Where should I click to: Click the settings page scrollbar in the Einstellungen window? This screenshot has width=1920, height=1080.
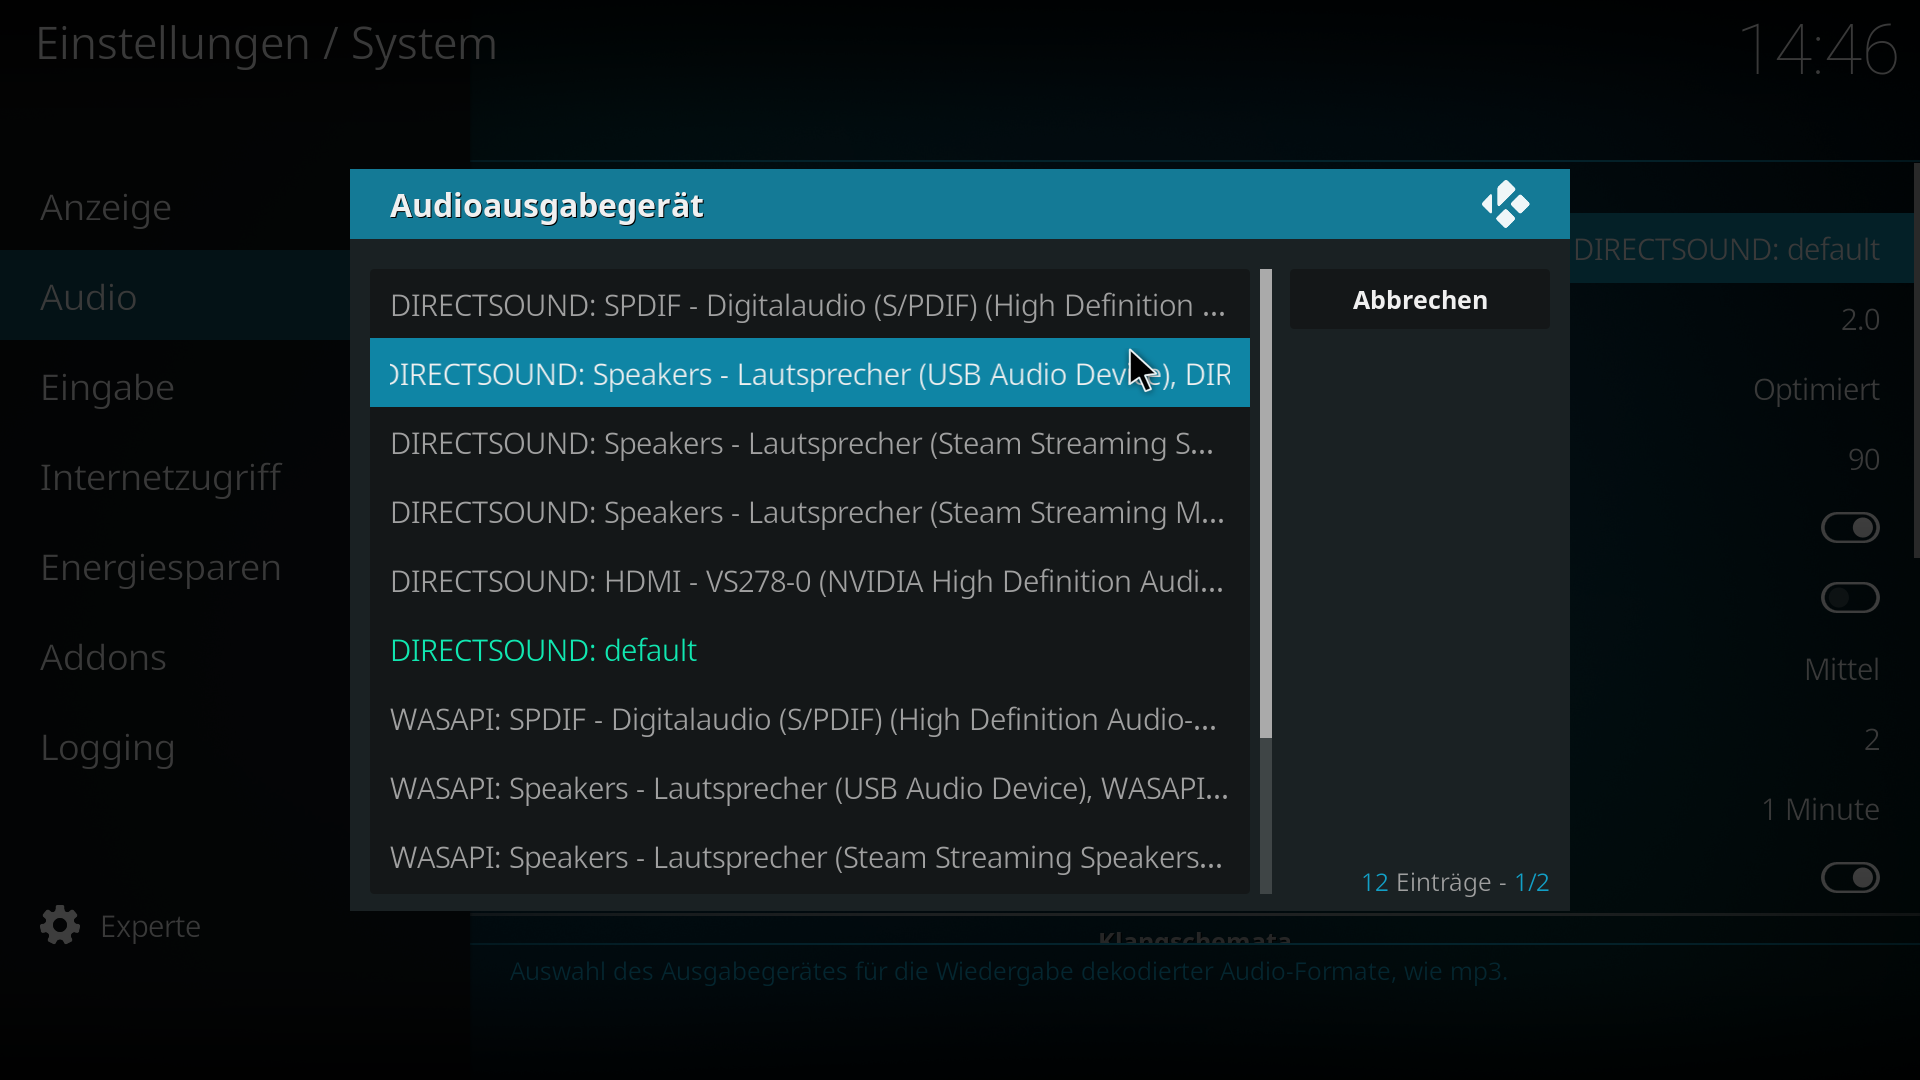(x=1916, y=360)
